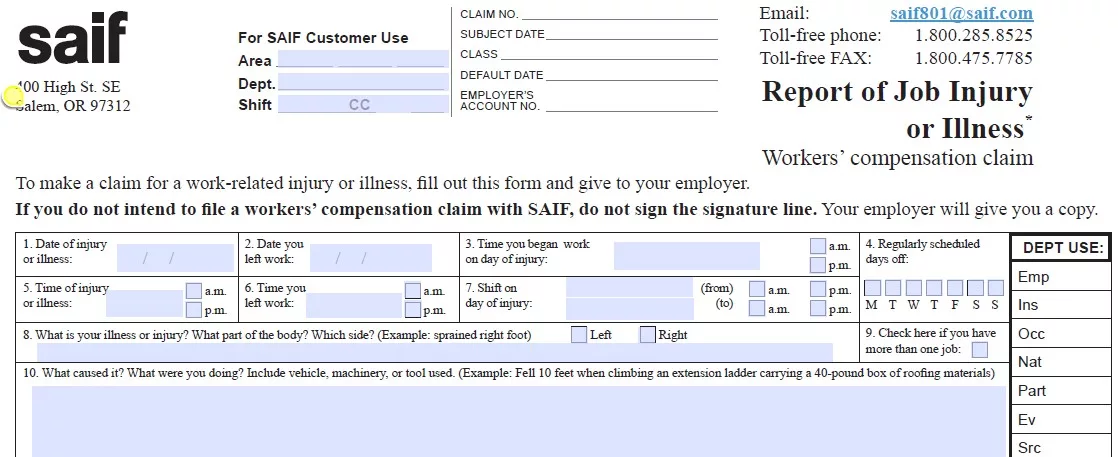Check the more than one job box
Viewport: 1118px width, 457px height.
point(980,350)
